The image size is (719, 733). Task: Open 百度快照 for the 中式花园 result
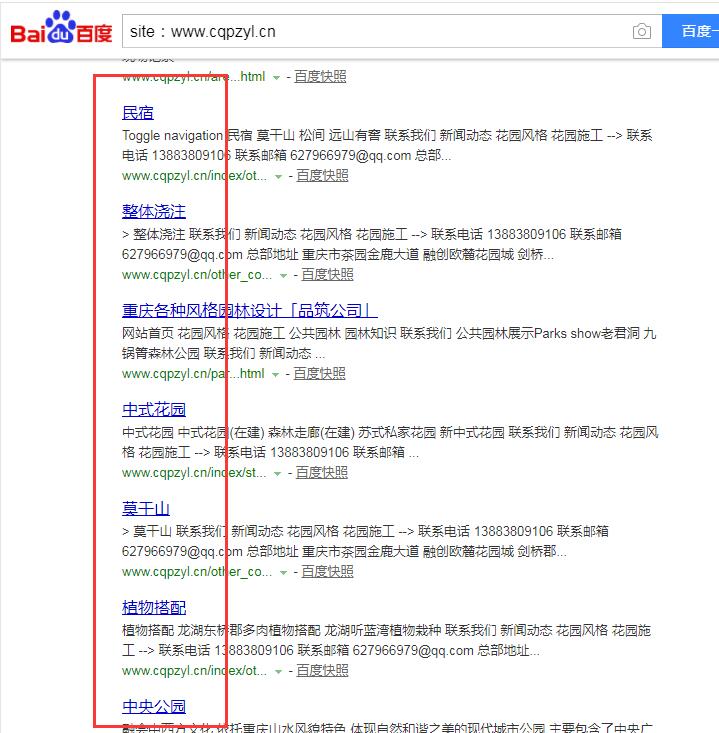click(322, 473)
